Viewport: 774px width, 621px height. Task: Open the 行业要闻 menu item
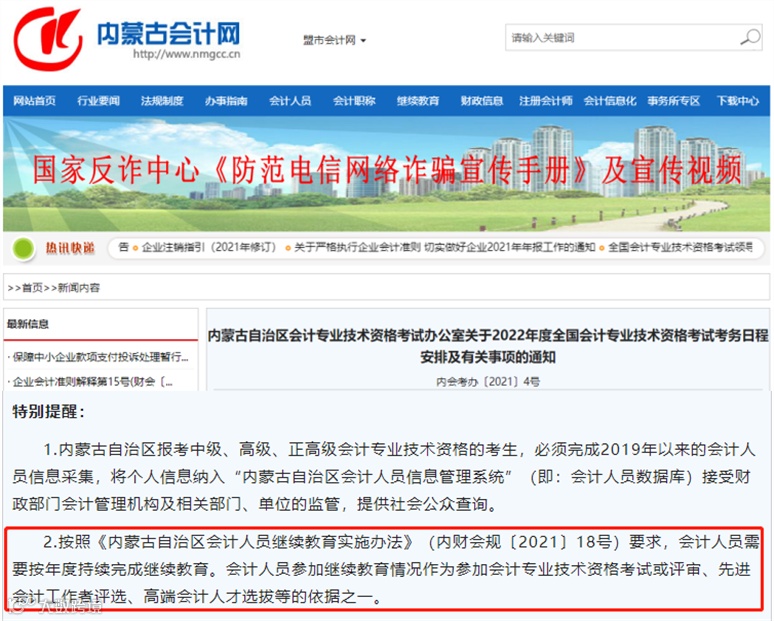[x=98, y=101]
